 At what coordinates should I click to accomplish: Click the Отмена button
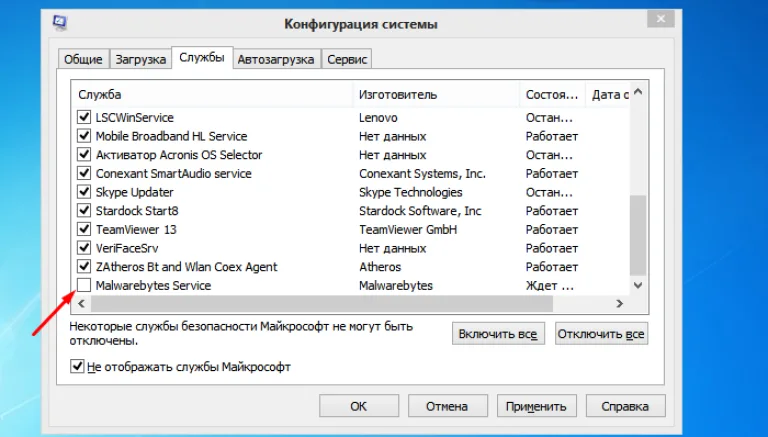447,406
